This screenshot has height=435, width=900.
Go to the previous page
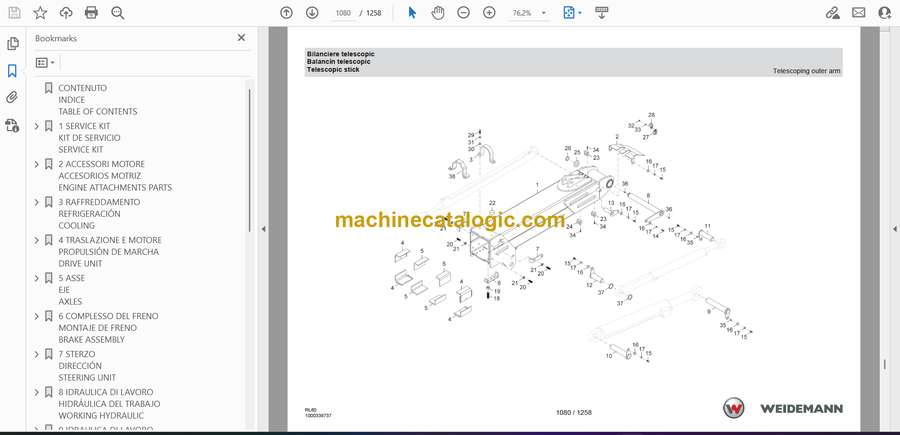[x=286, y=13]
